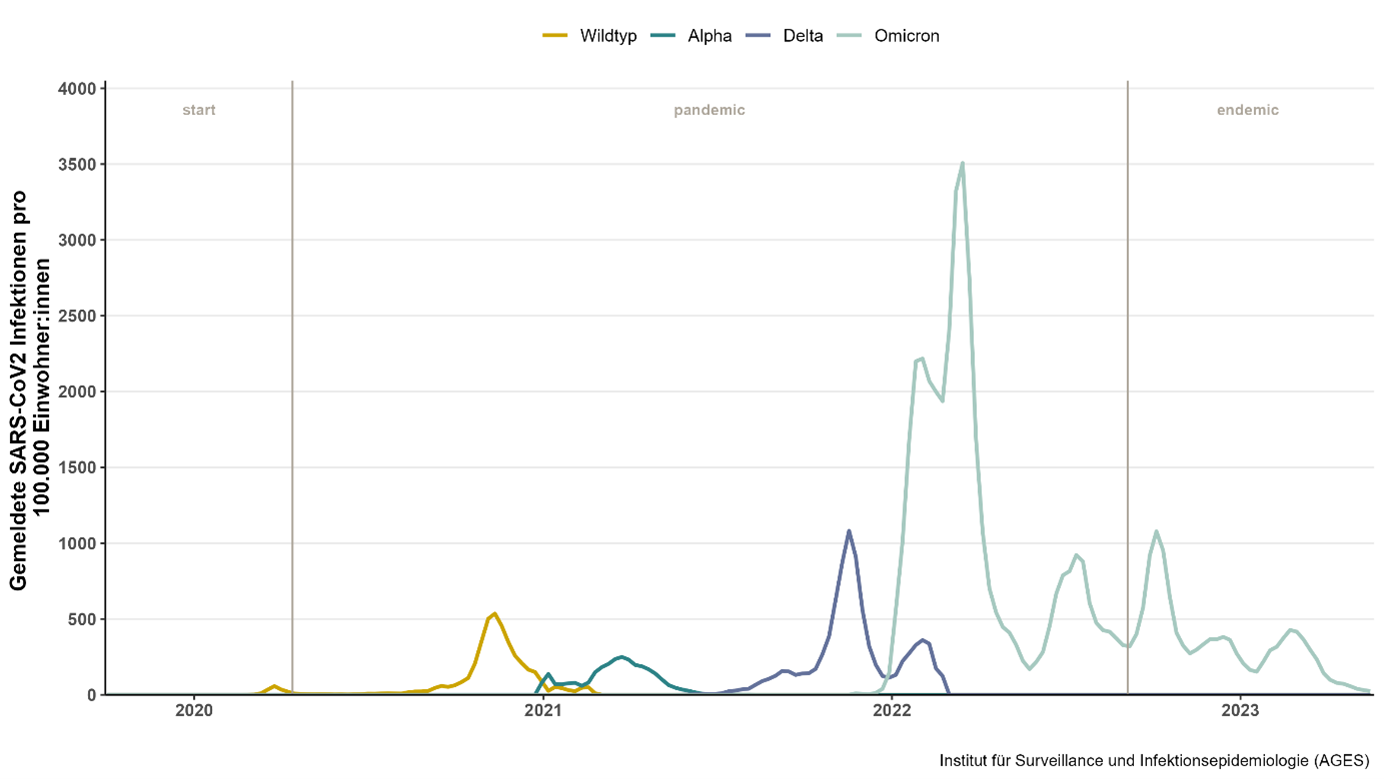Image resolution: width=1384 pixels, height=779 pixels.
Task: Select the Omicron legend label
Action: point(907,36)
